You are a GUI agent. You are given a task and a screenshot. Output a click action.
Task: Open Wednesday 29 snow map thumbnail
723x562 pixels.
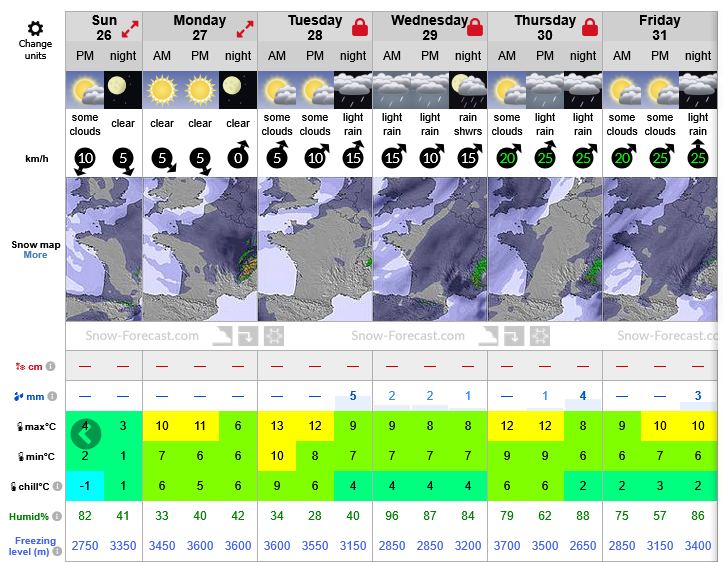click(x=430, y=249)
